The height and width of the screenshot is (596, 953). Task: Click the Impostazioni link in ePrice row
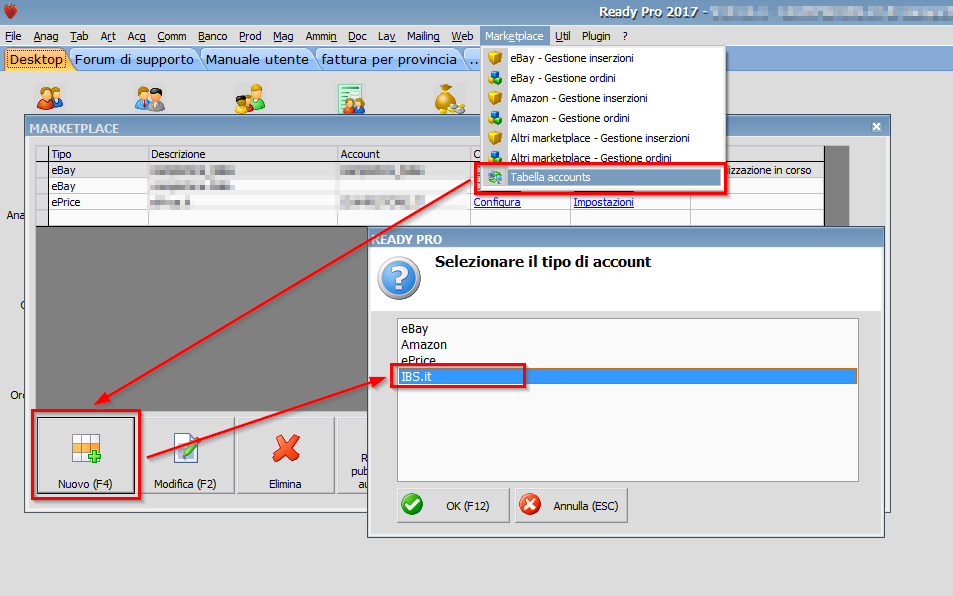[x=603, y=202]
